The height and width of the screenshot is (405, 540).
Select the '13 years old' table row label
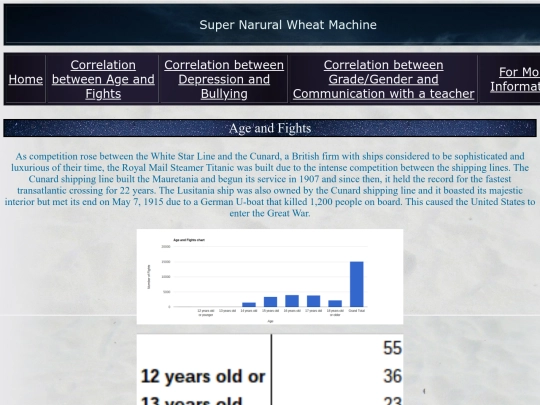click(191, 401)
